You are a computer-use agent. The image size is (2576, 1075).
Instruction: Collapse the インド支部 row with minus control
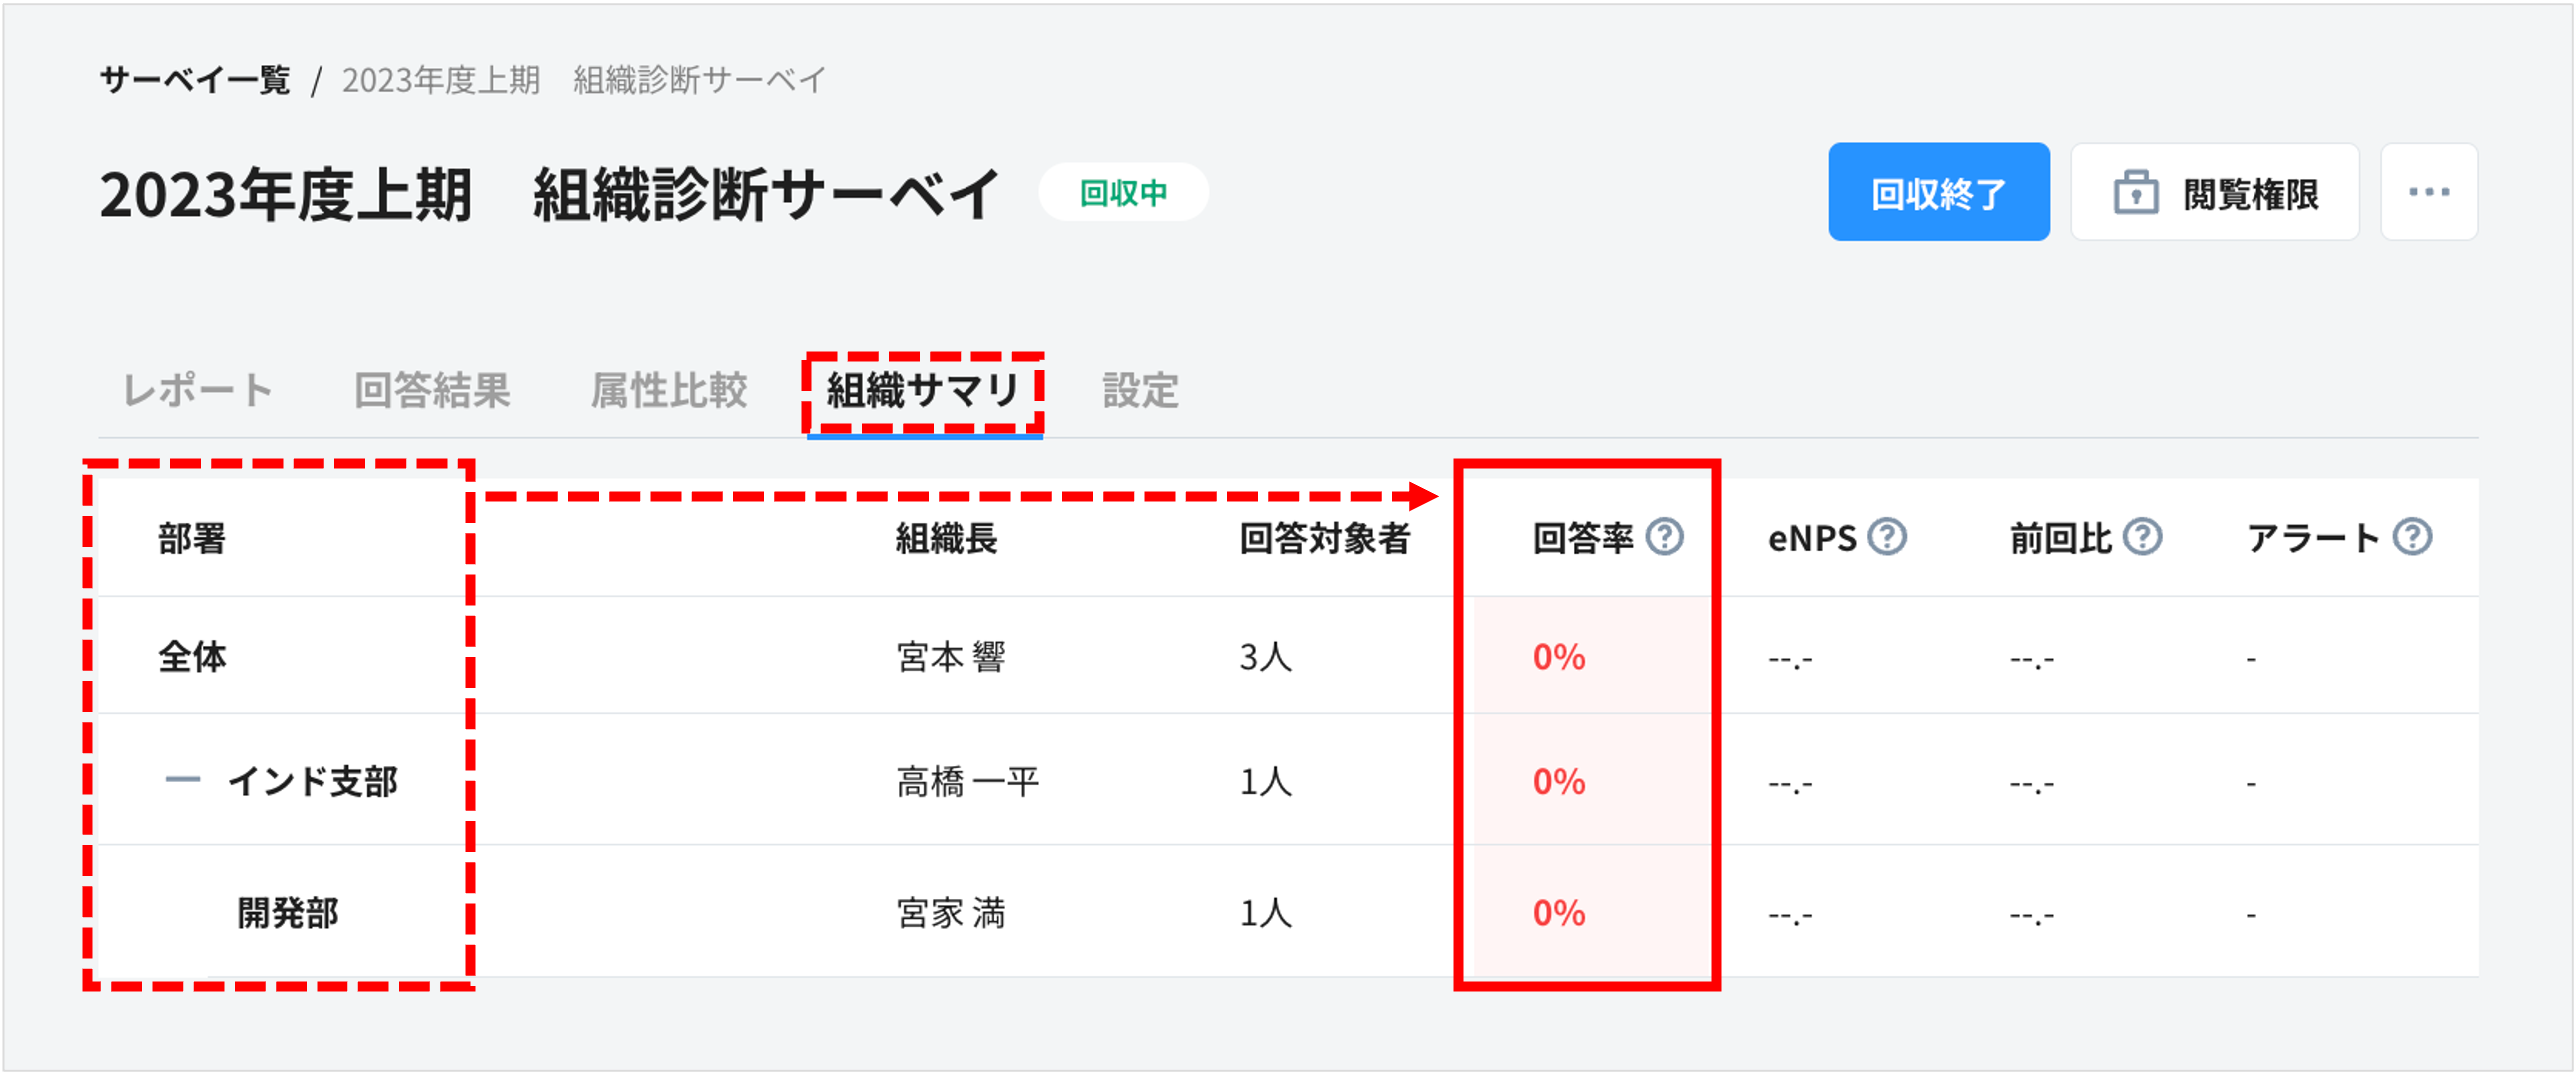click(183, 781)
